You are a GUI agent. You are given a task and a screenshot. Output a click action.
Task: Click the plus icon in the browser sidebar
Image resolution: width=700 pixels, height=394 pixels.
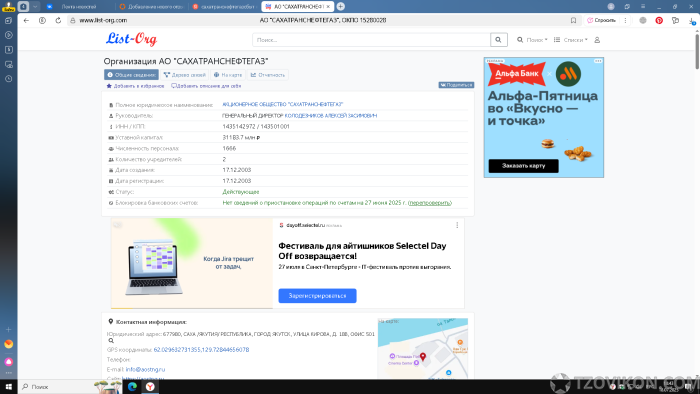click(x=8, y=329)
